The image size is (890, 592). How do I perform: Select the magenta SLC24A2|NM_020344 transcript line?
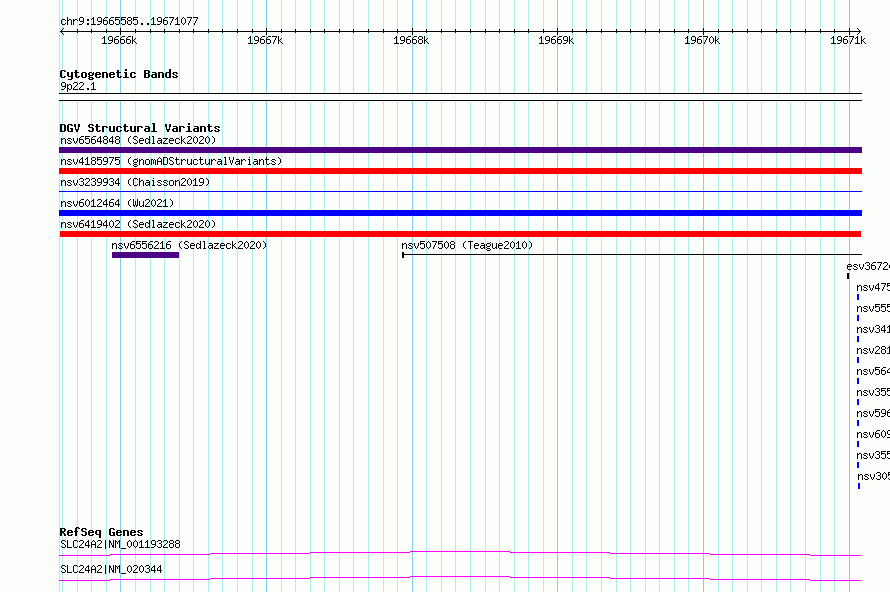point(460,578)
